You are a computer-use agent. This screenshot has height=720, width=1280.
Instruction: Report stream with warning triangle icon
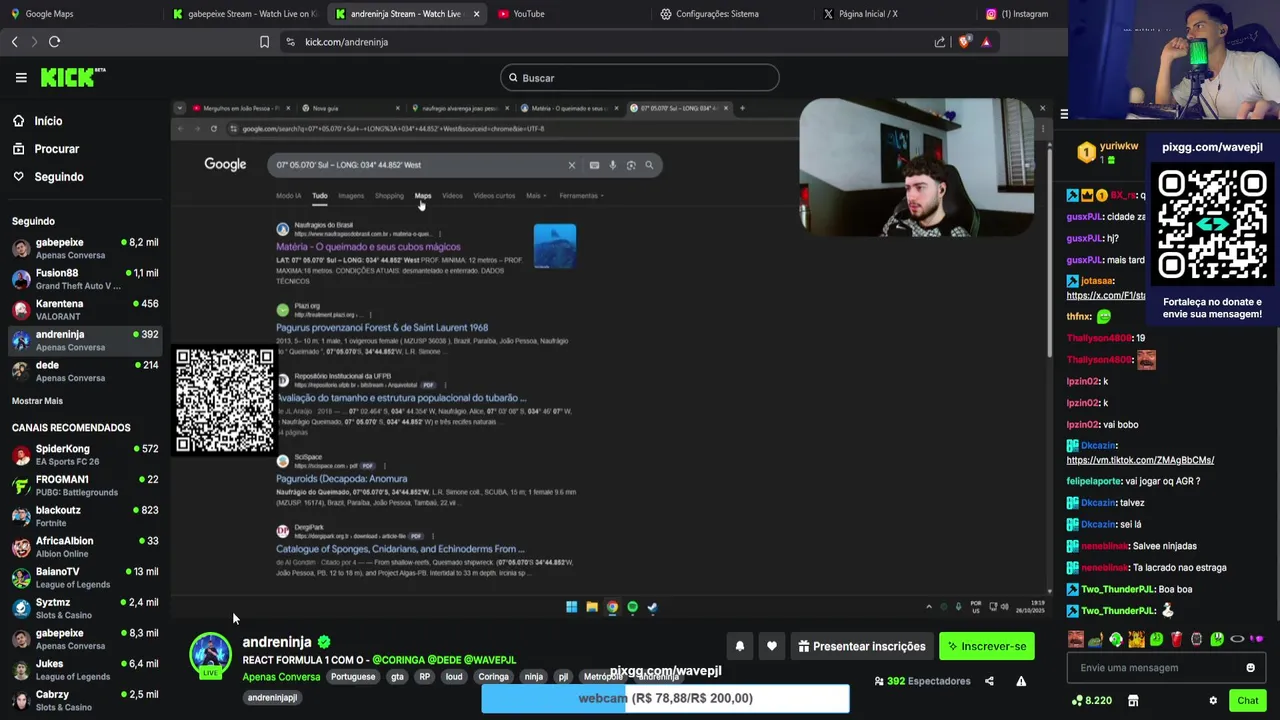1021,681
